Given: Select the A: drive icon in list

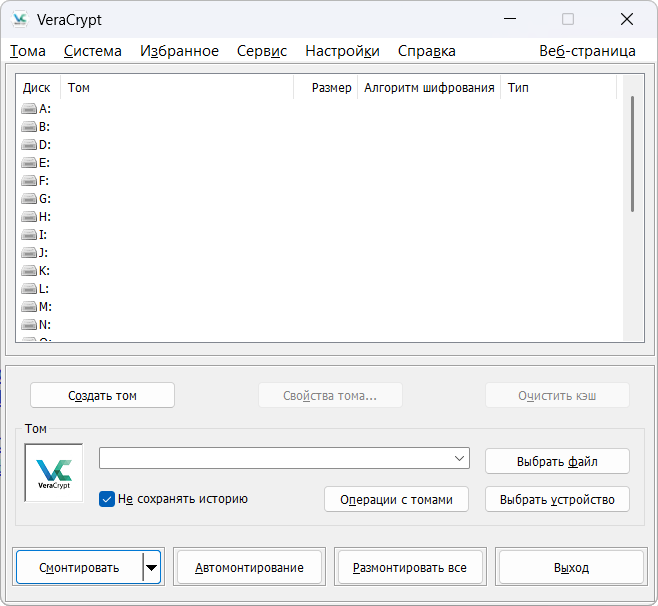Looking at the screenshot, I should pos(29,109).
